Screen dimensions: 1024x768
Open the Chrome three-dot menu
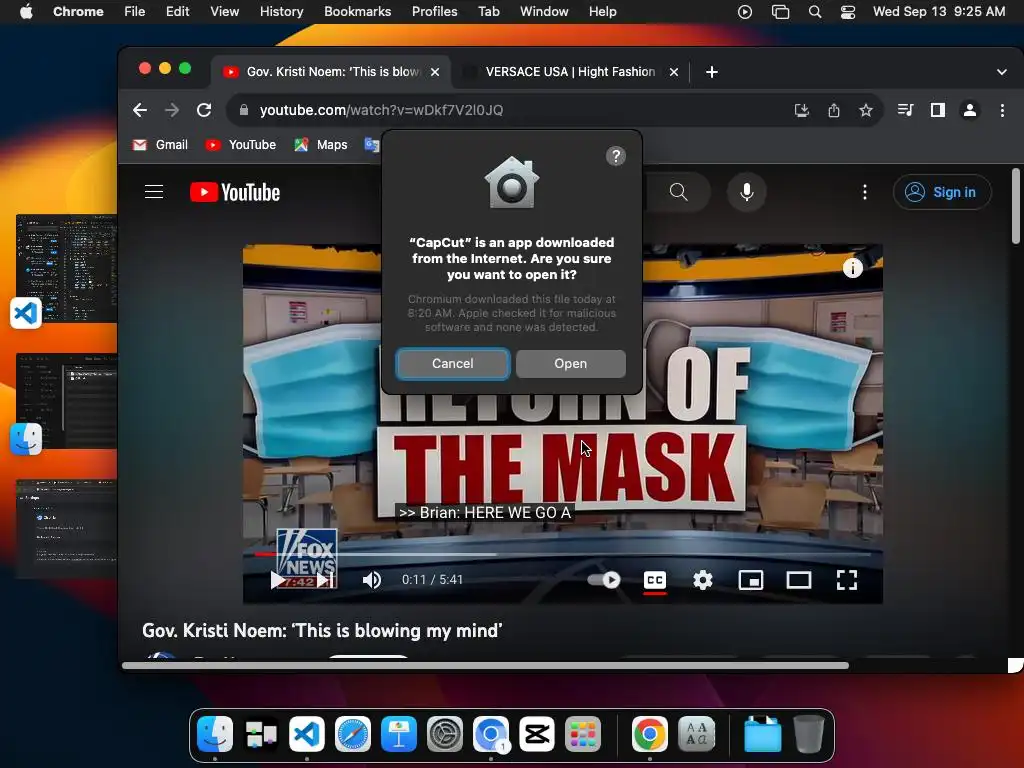(1002, 110)
